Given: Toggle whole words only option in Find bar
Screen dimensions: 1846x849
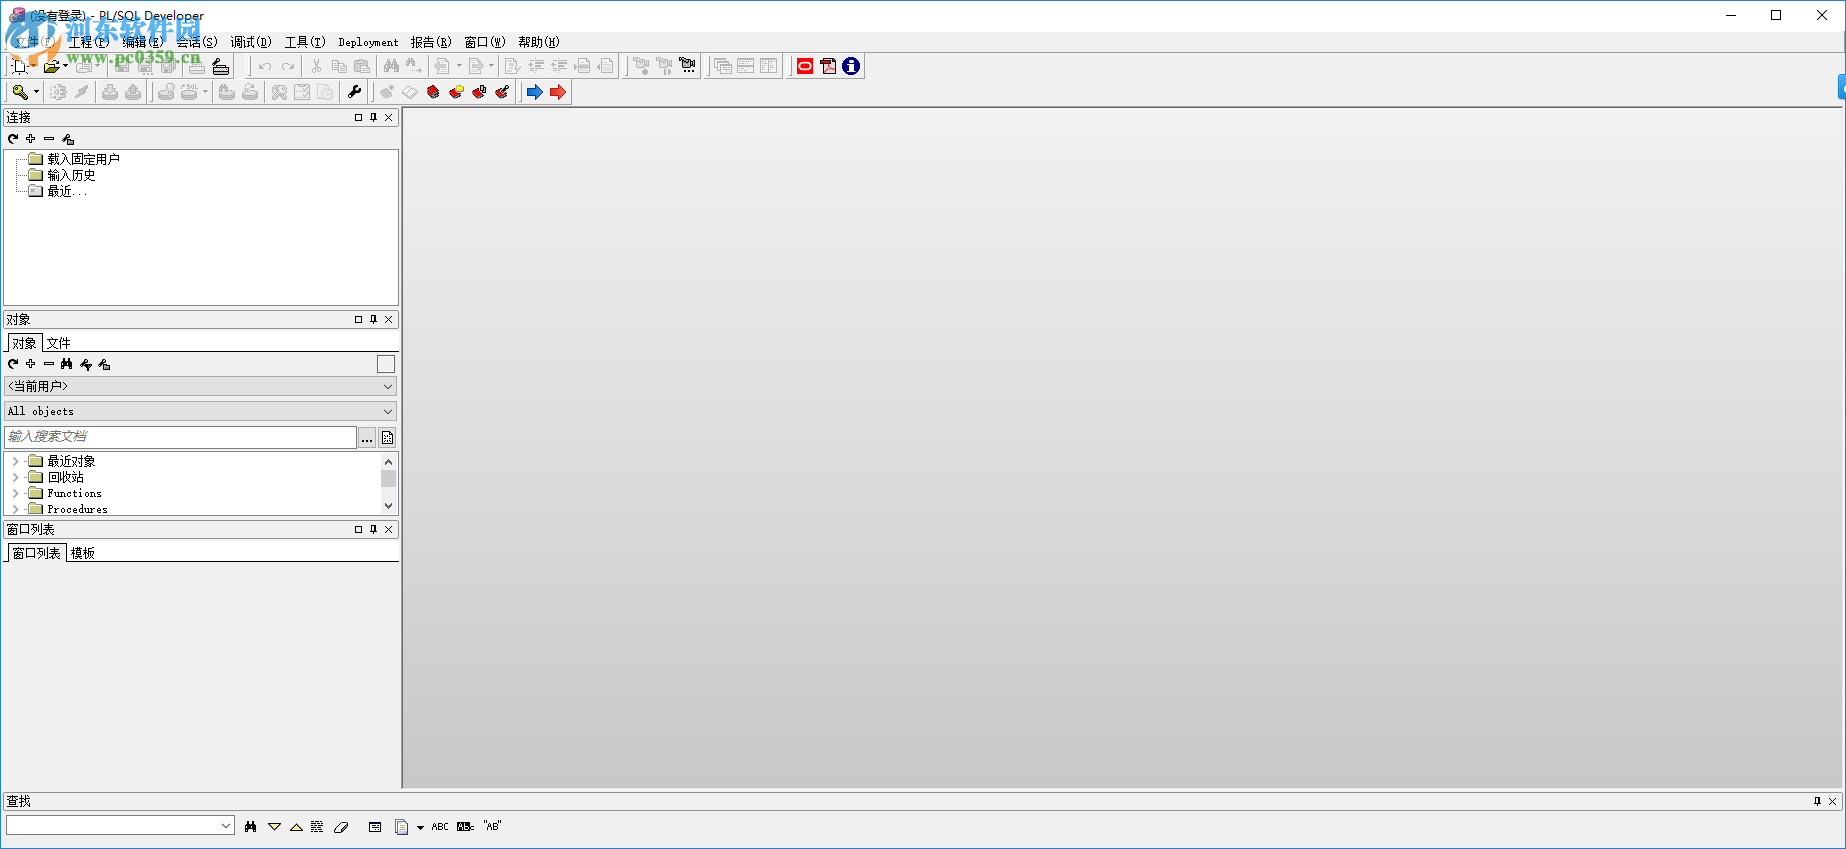Looking at the screenshot, I should click(x=465, y=827).
